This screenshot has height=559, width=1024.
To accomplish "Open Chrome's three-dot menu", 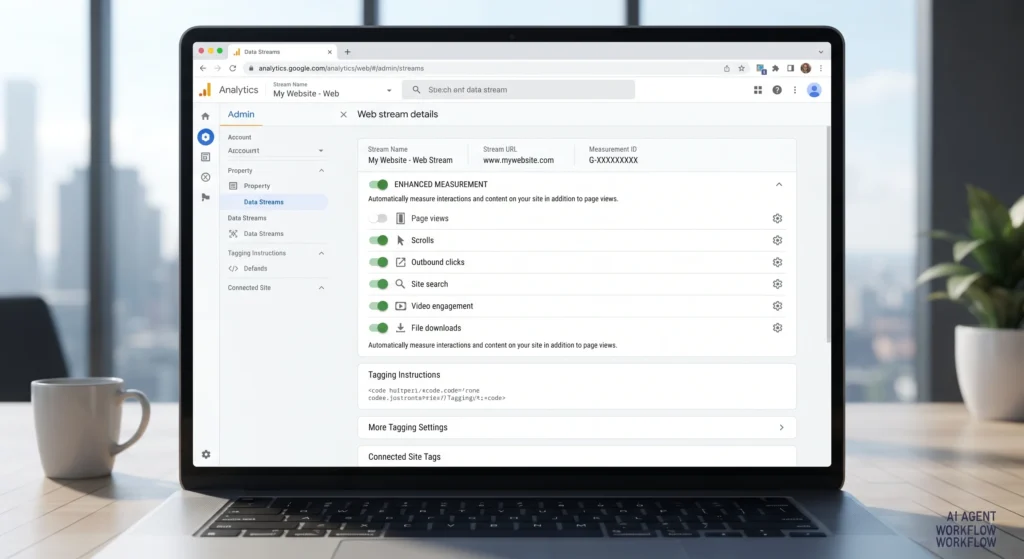I will point(821,68).
